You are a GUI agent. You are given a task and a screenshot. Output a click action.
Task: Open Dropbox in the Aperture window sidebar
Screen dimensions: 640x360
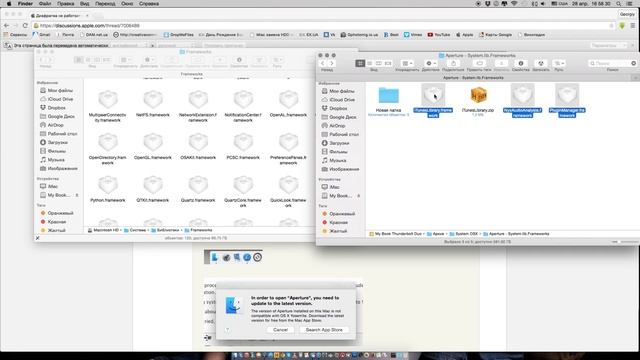tap(335, 109)
